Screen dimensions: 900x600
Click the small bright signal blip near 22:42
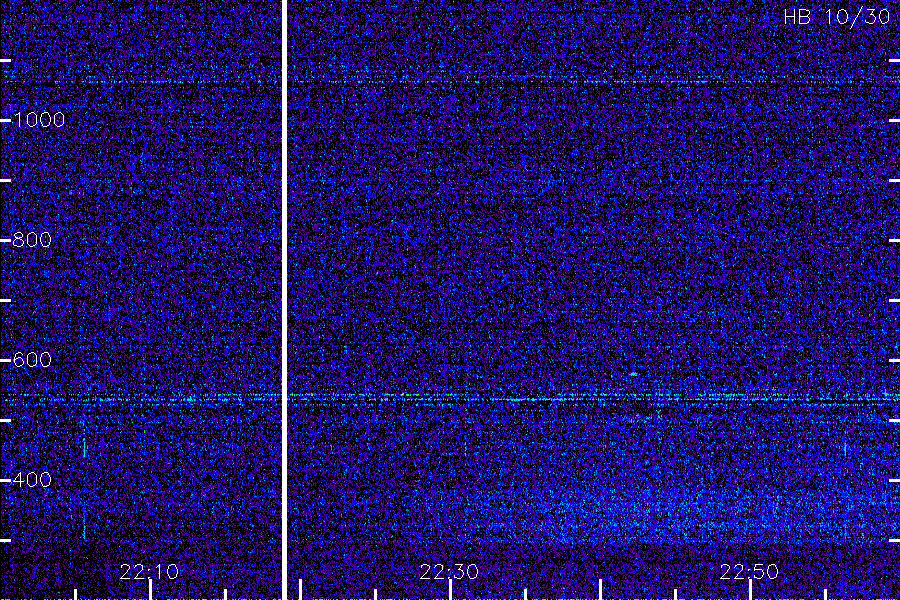pyautogui.click(x=634, y=374)
